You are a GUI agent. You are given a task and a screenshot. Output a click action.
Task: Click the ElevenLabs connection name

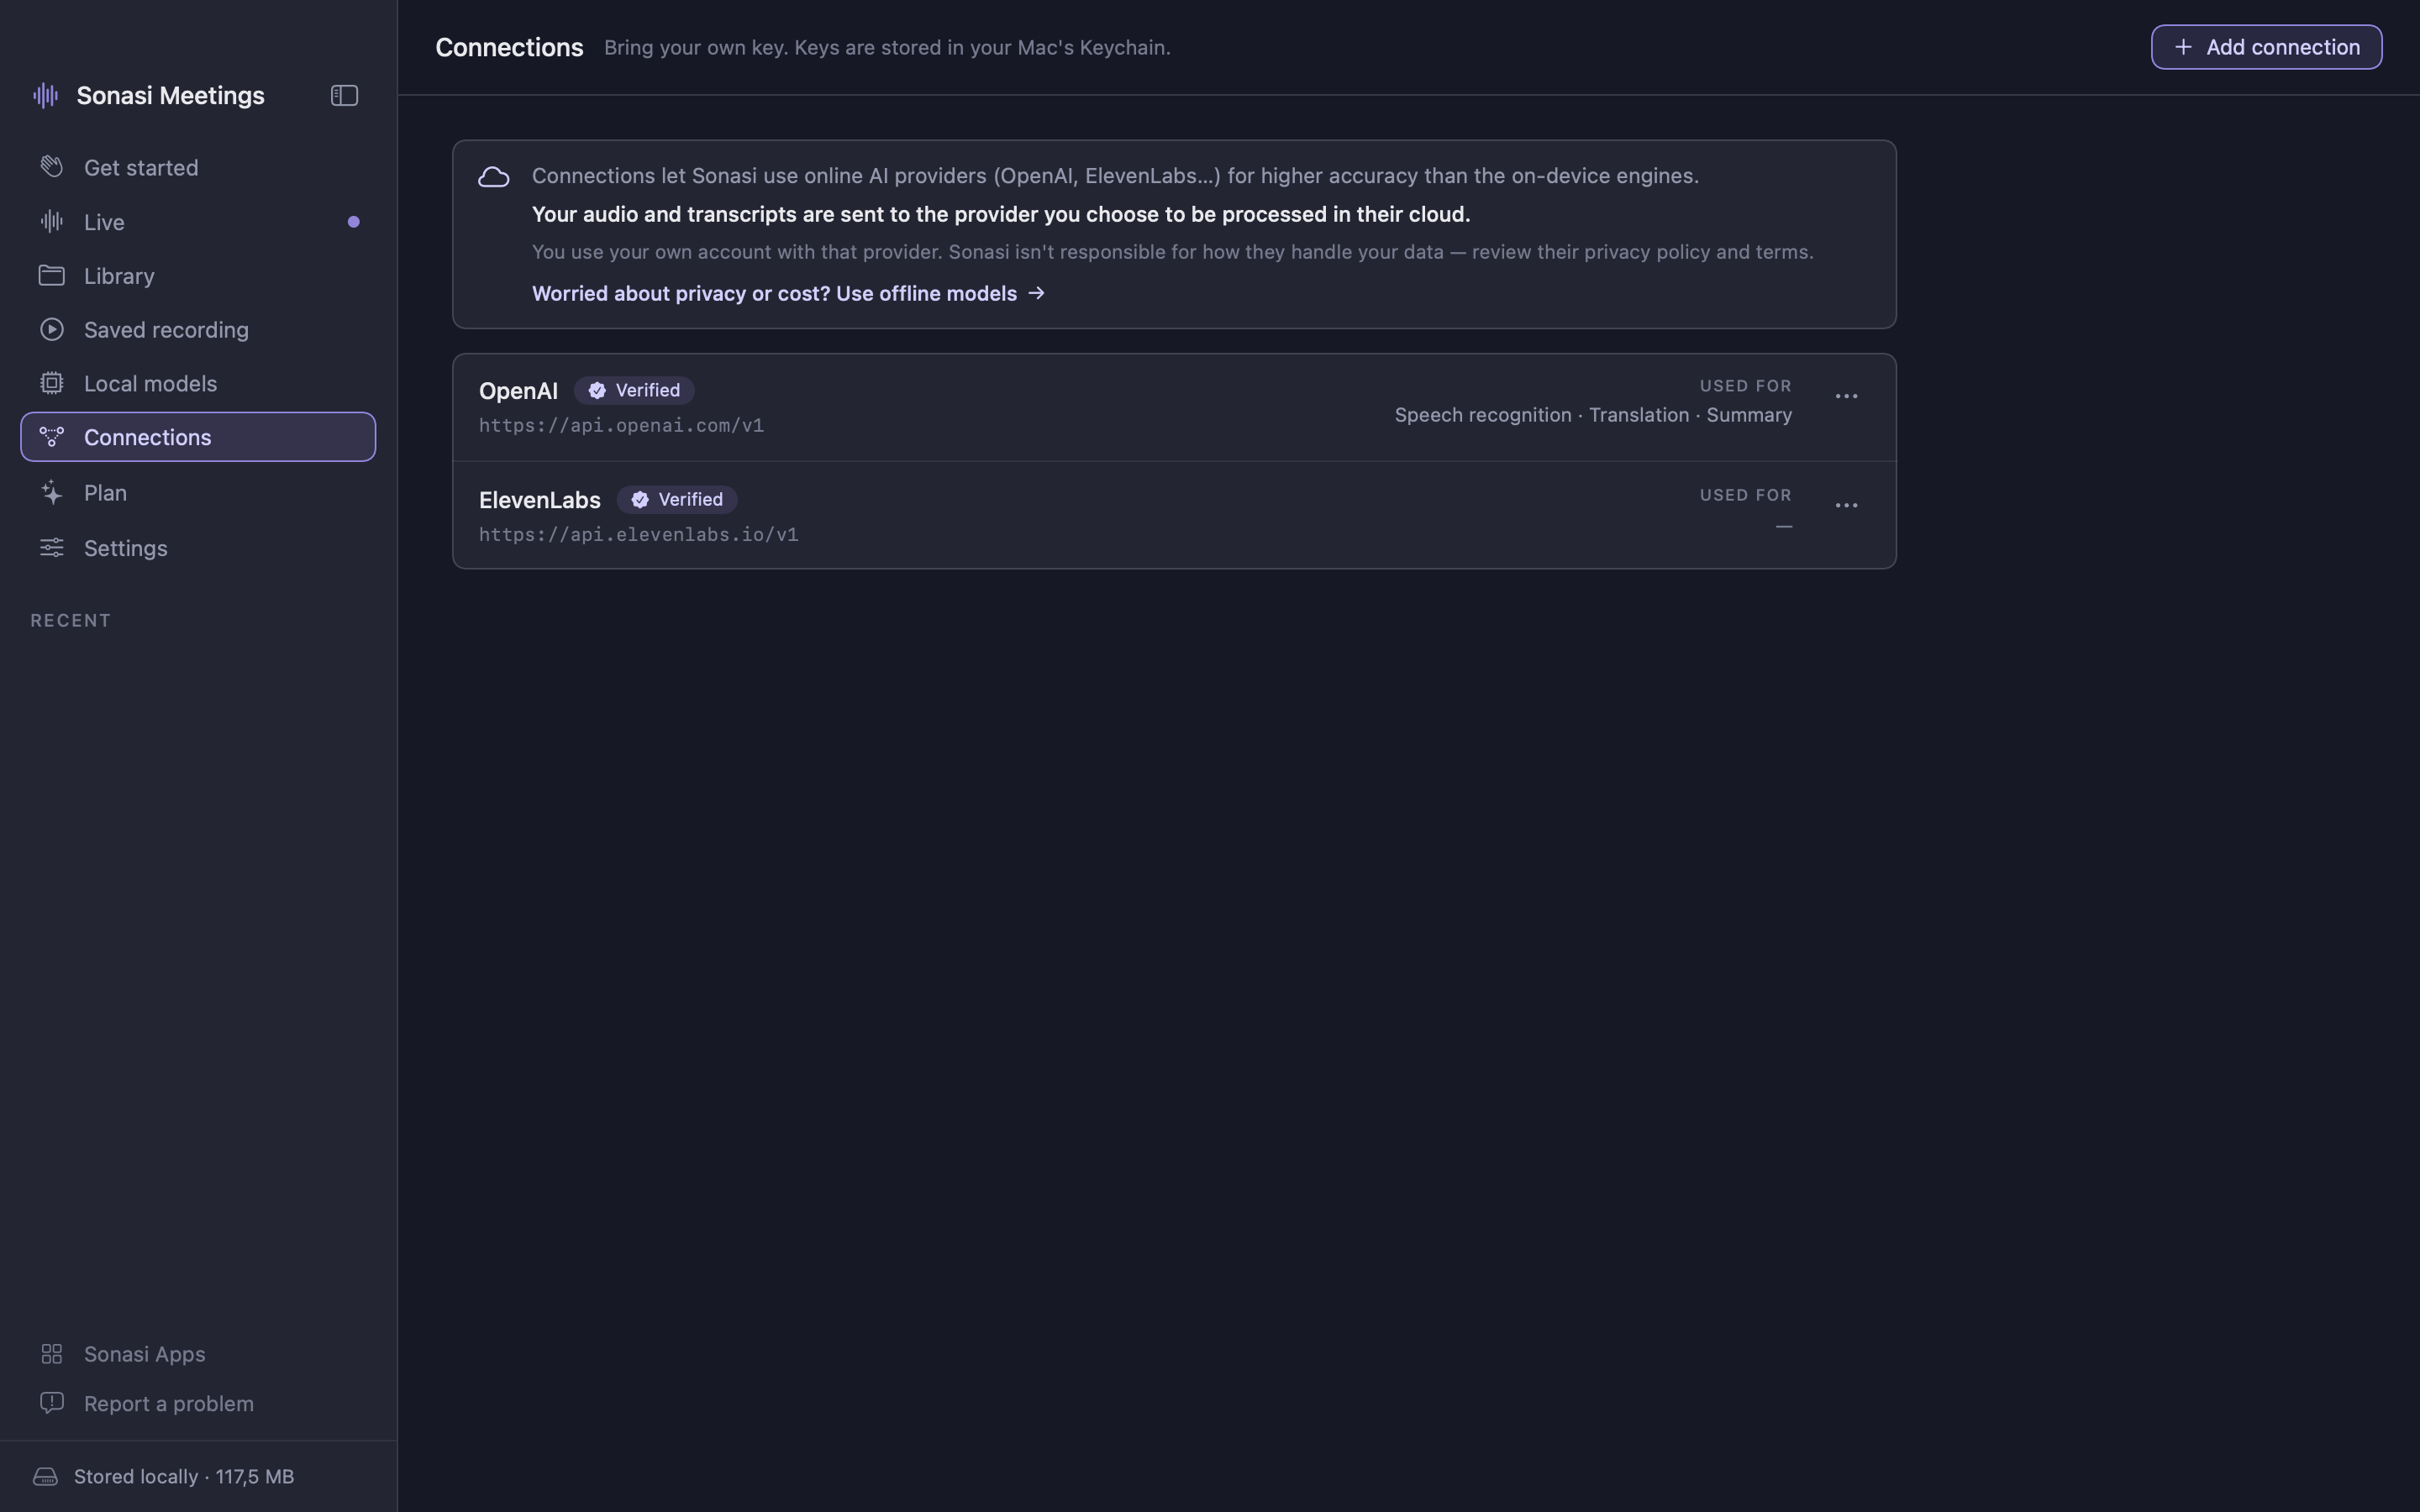coord(539,500)
